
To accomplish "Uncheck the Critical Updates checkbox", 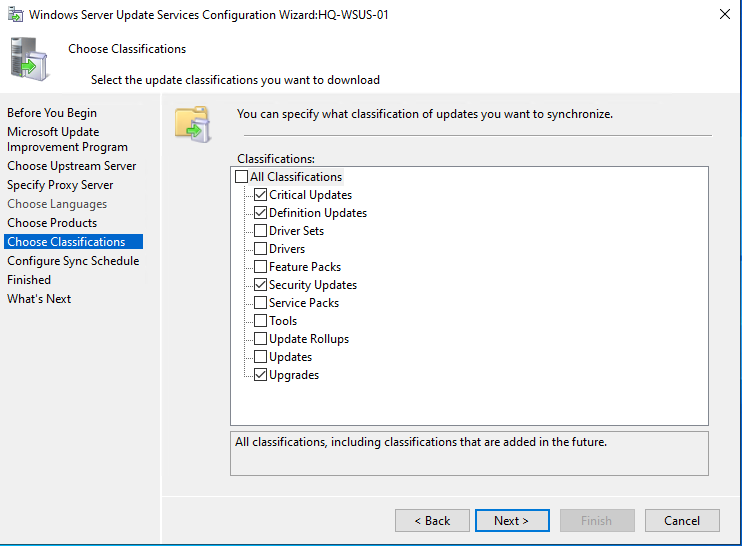I will pos(261,195).
